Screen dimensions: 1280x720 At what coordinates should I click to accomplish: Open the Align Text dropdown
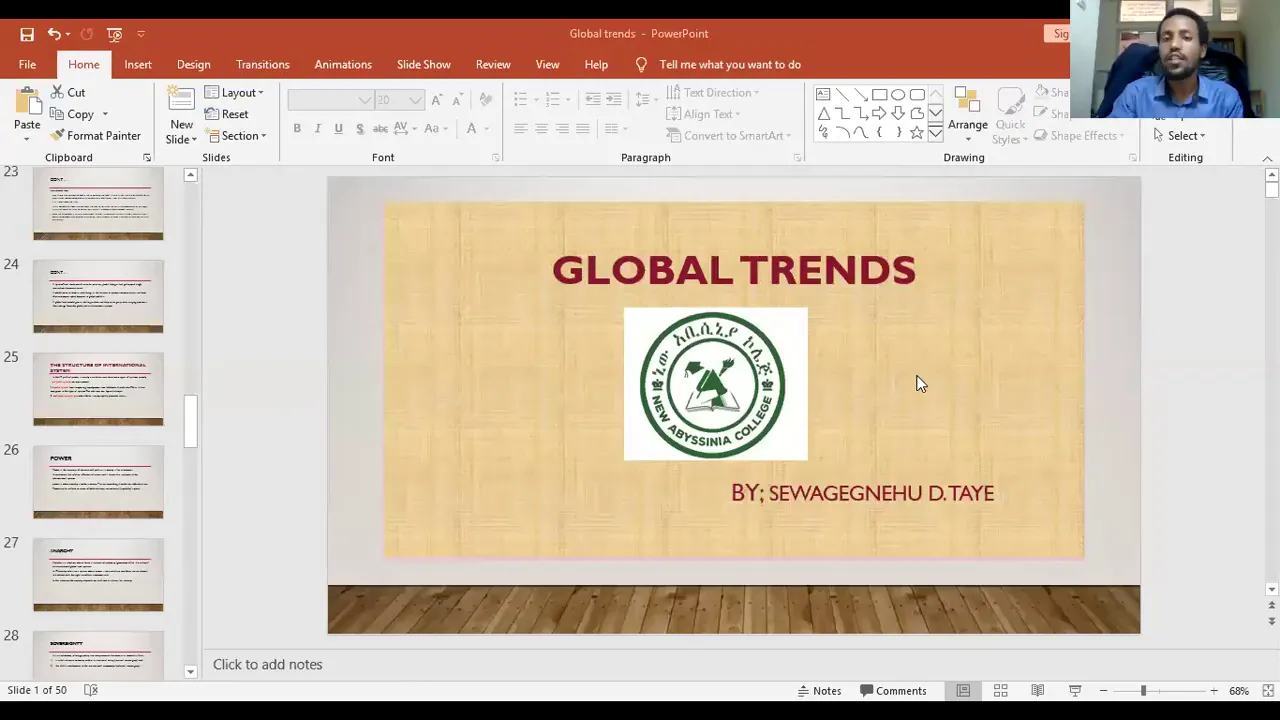click(706, 114)
